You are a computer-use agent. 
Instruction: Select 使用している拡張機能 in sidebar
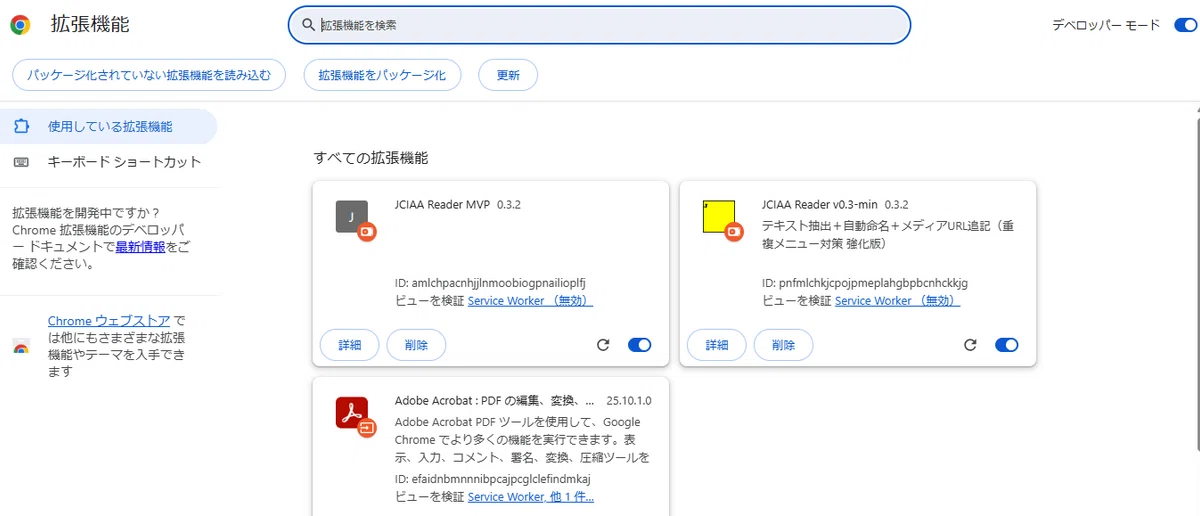[x=108, y=127]
